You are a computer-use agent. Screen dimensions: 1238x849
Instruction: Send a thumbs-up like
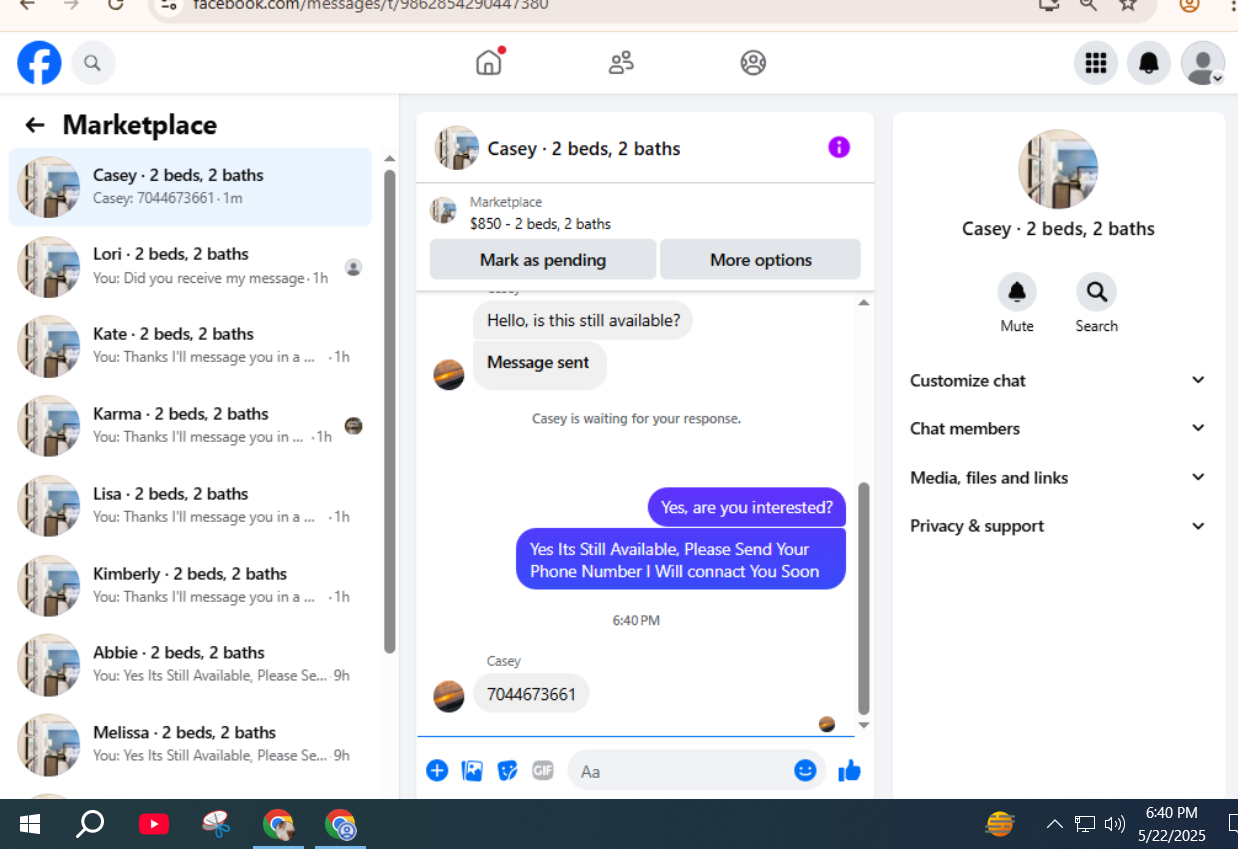point(849,770)
